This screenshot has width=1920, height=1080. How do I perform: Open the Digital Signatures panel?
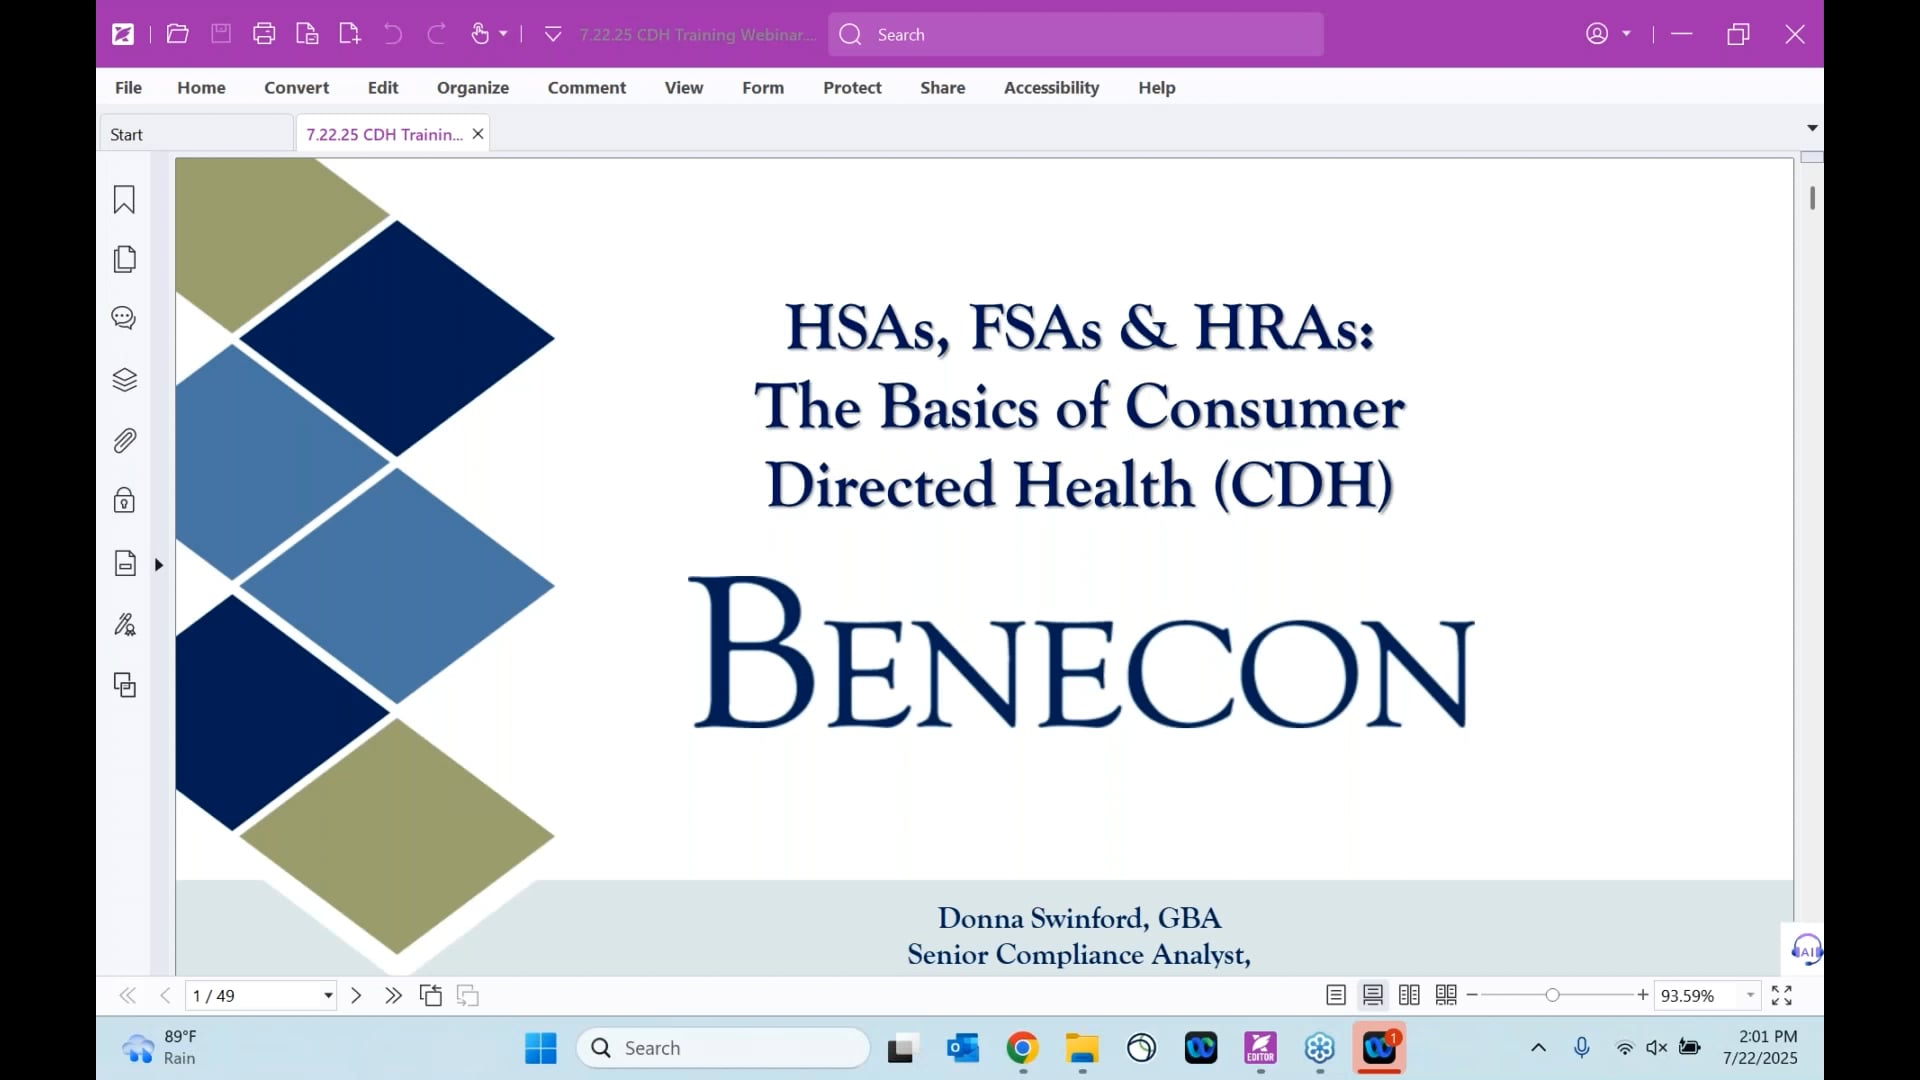pyautogui.click(x=124, y=625)
